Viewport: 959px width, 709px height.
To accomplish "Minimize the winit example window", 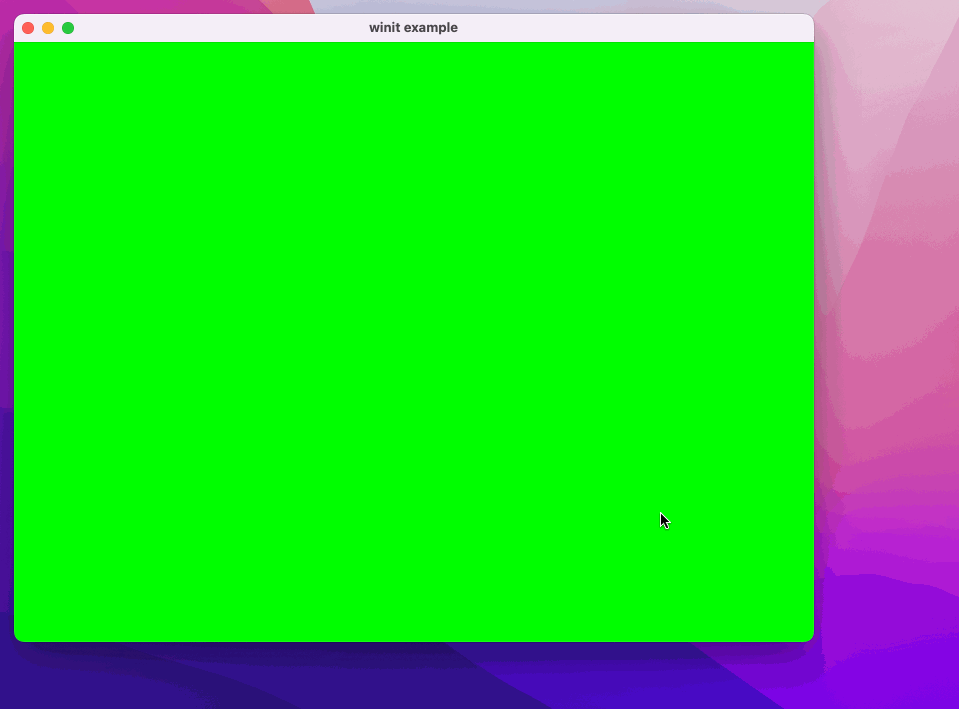I will 48,28.
